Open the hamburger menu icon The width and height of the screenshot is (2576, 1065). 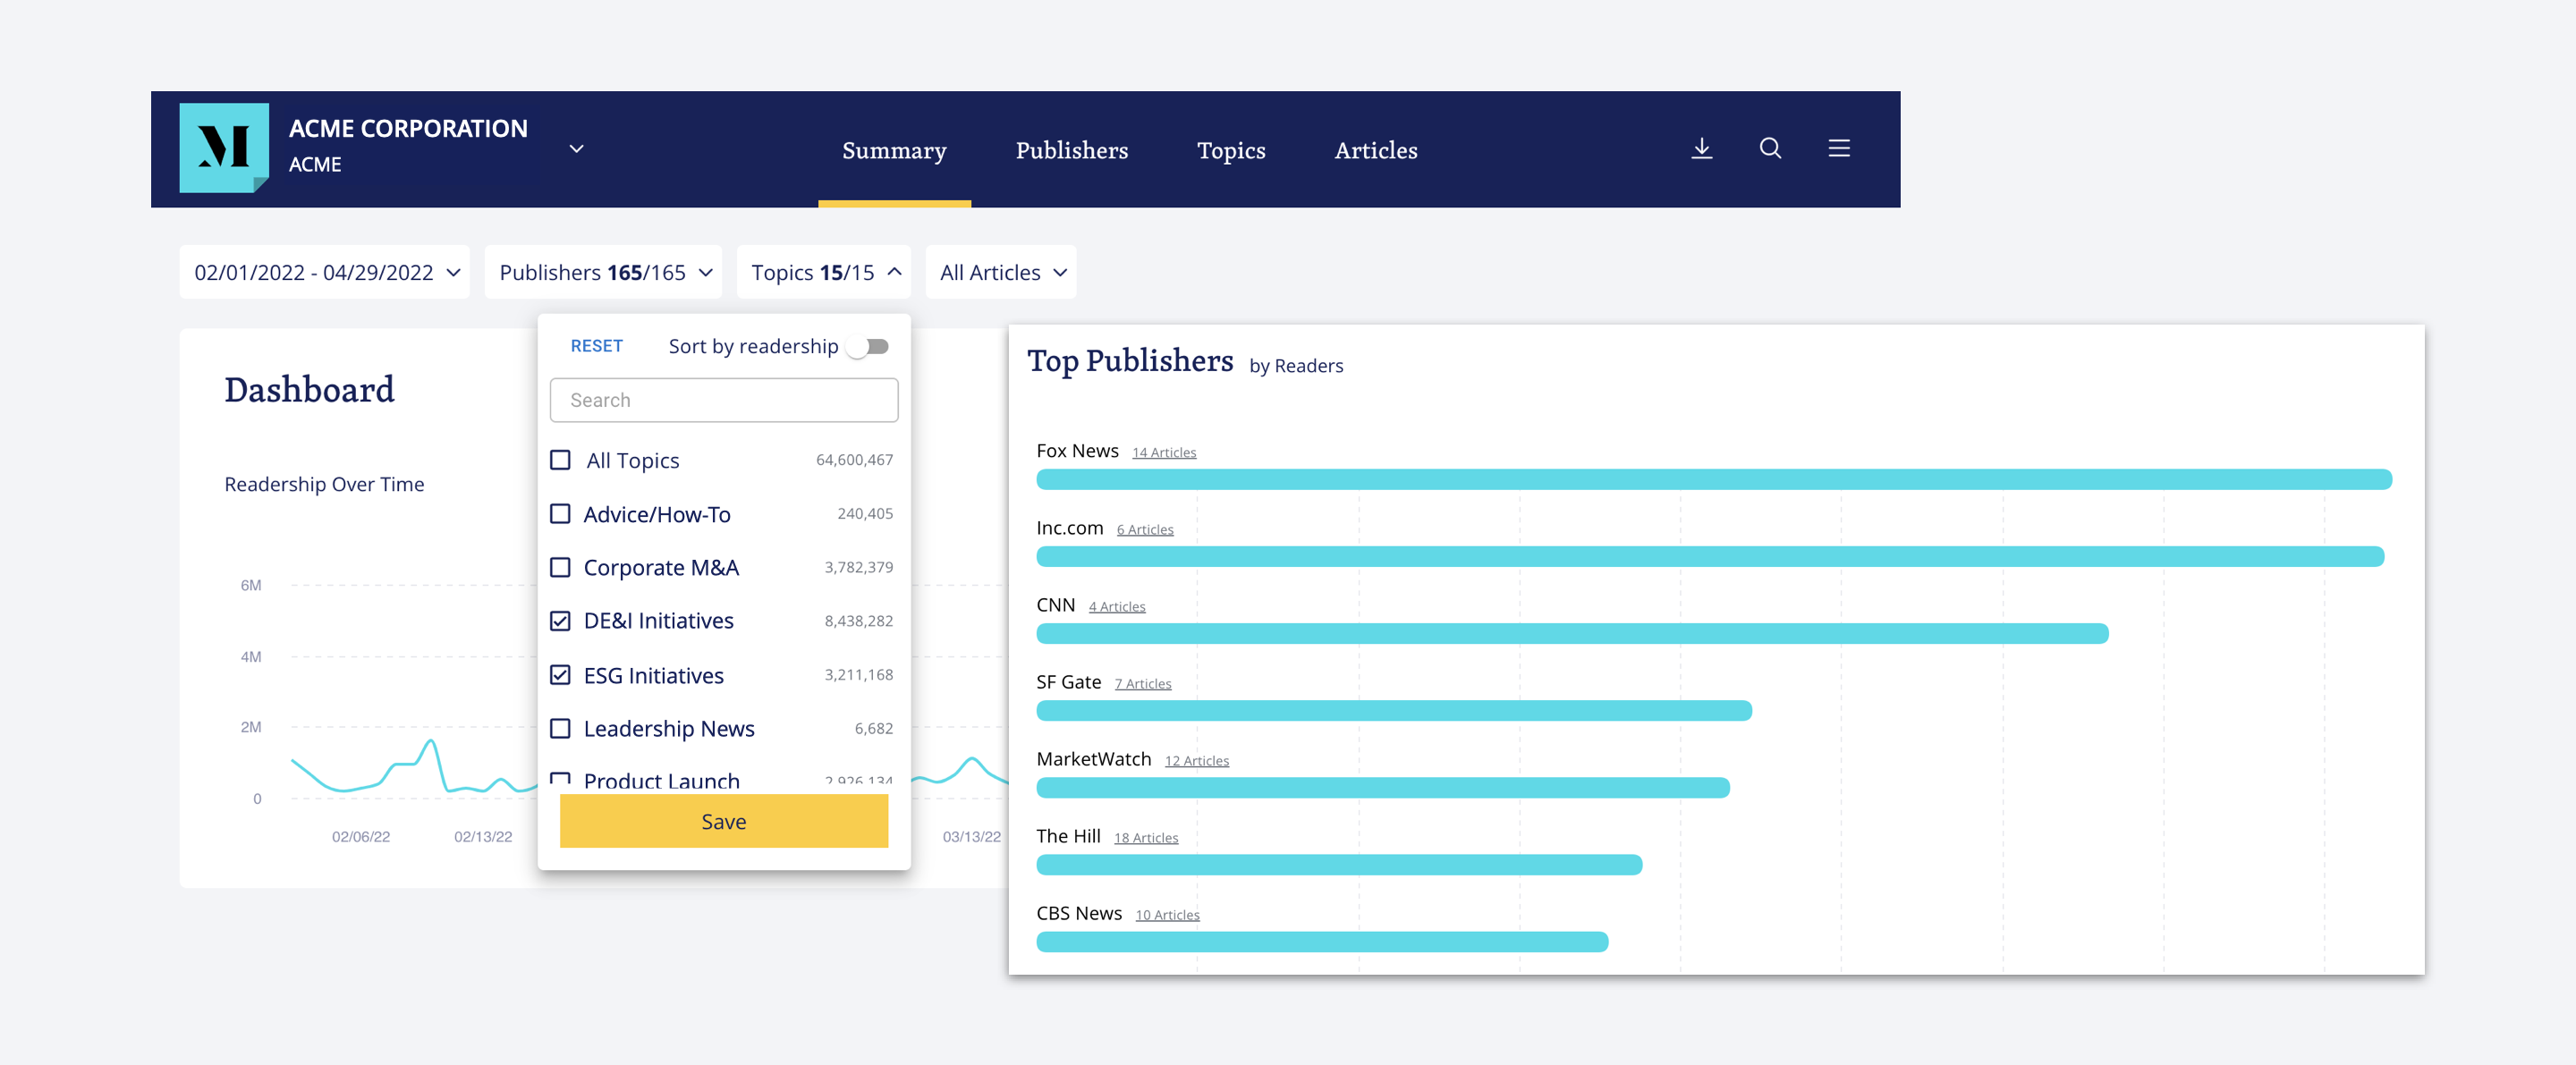pyautogui.click(x=1838, y=149)
